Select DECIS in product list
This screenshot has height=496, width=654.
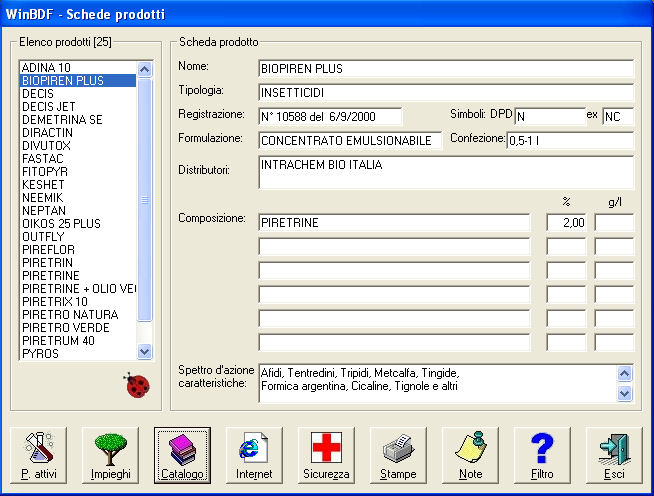click(x=78, y=93)
